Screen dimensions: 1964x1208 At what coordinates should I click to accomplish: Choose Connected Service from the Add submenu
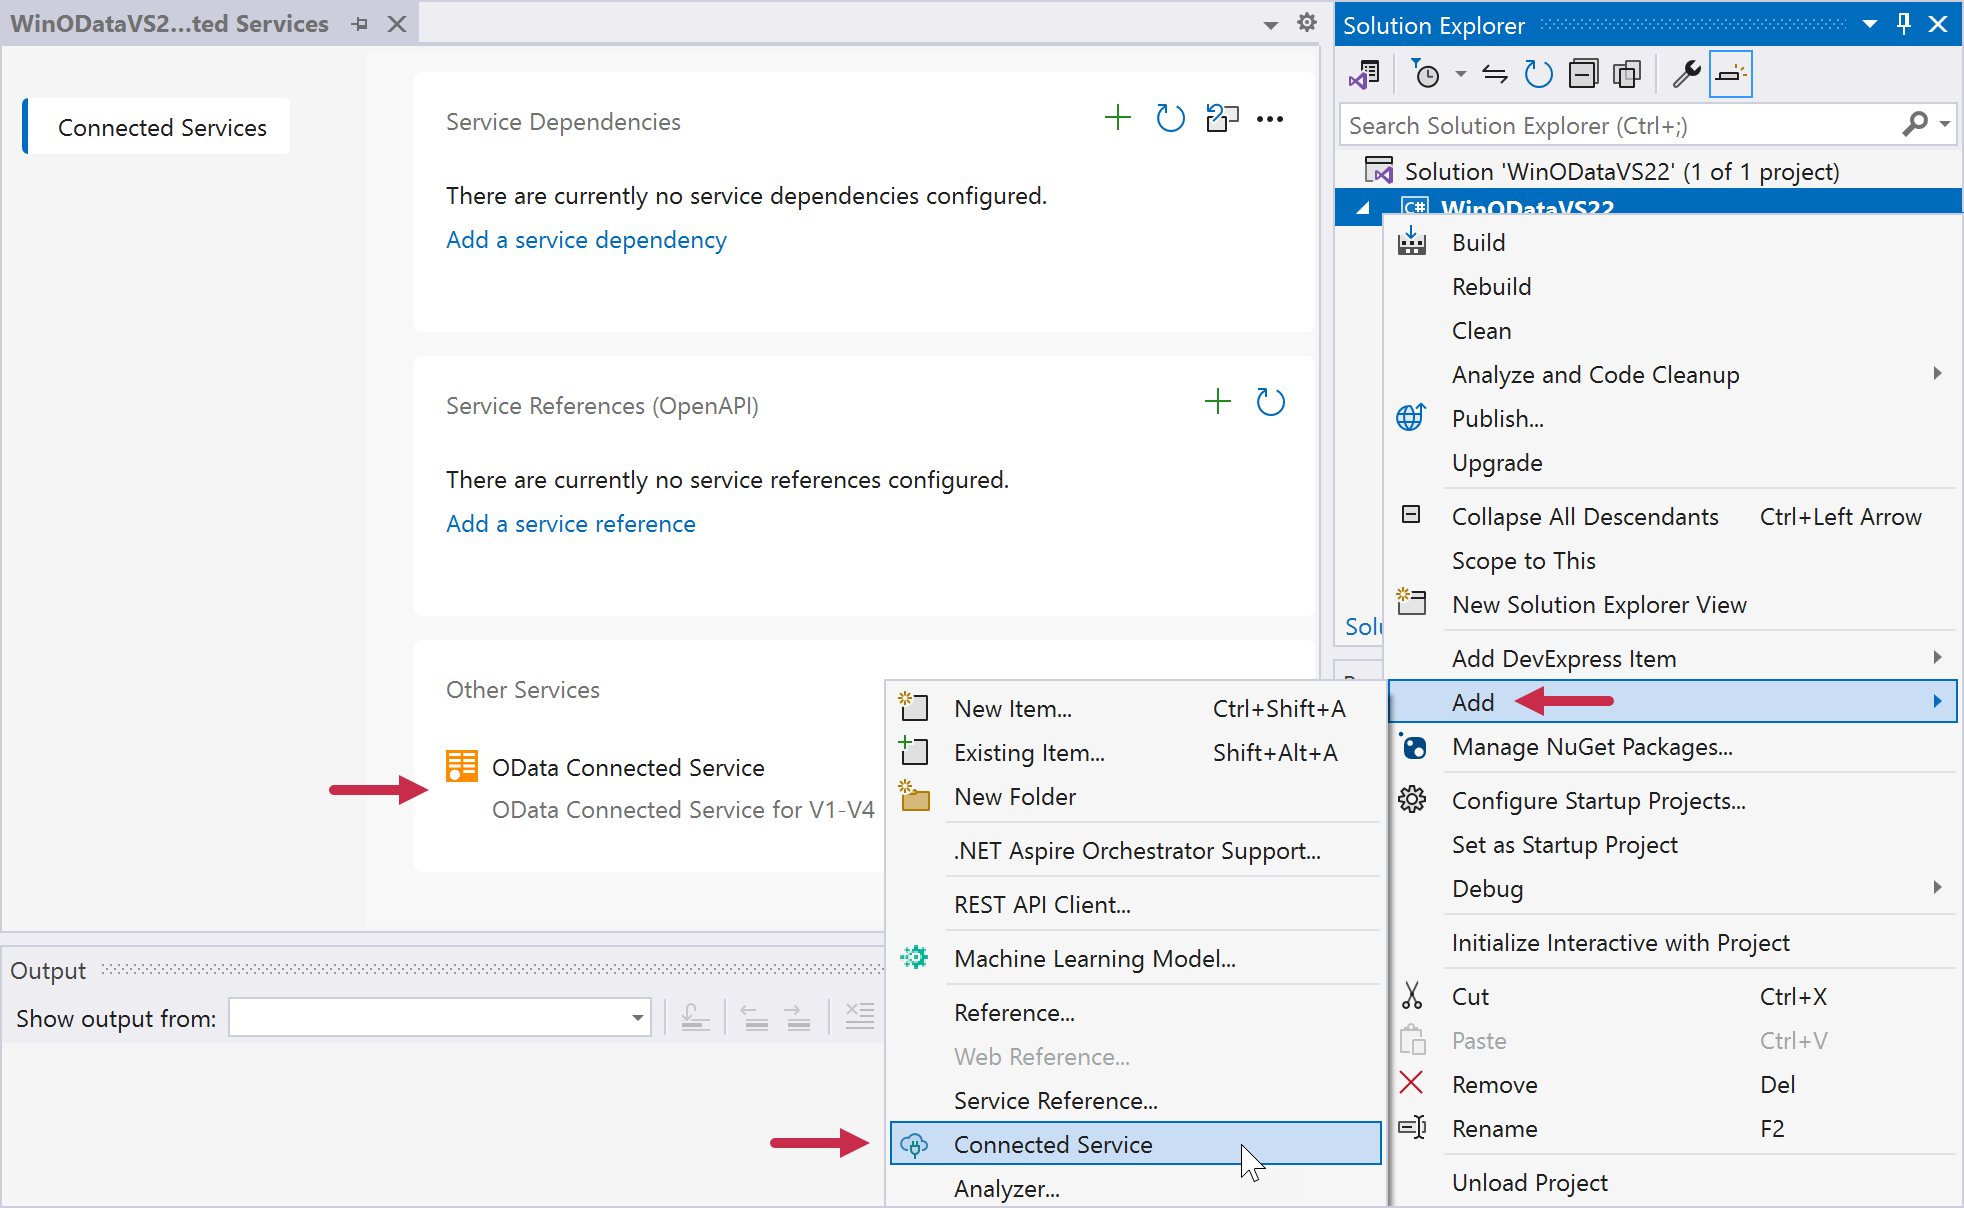1053,1144
